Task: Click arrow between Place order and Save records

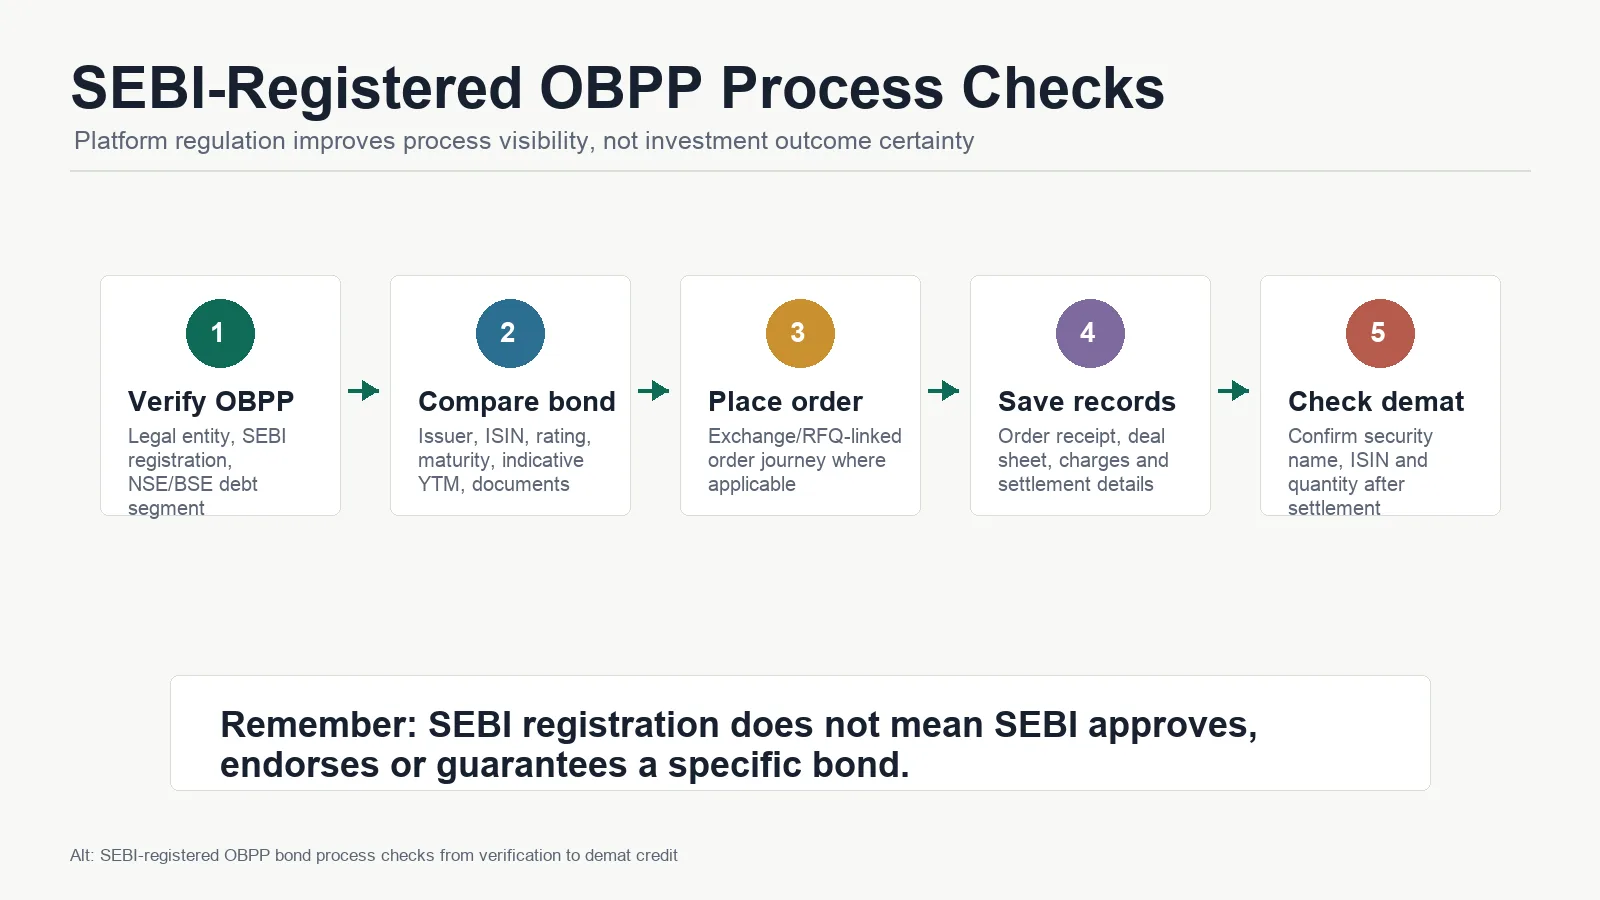Action: click(x=944, y=390)
